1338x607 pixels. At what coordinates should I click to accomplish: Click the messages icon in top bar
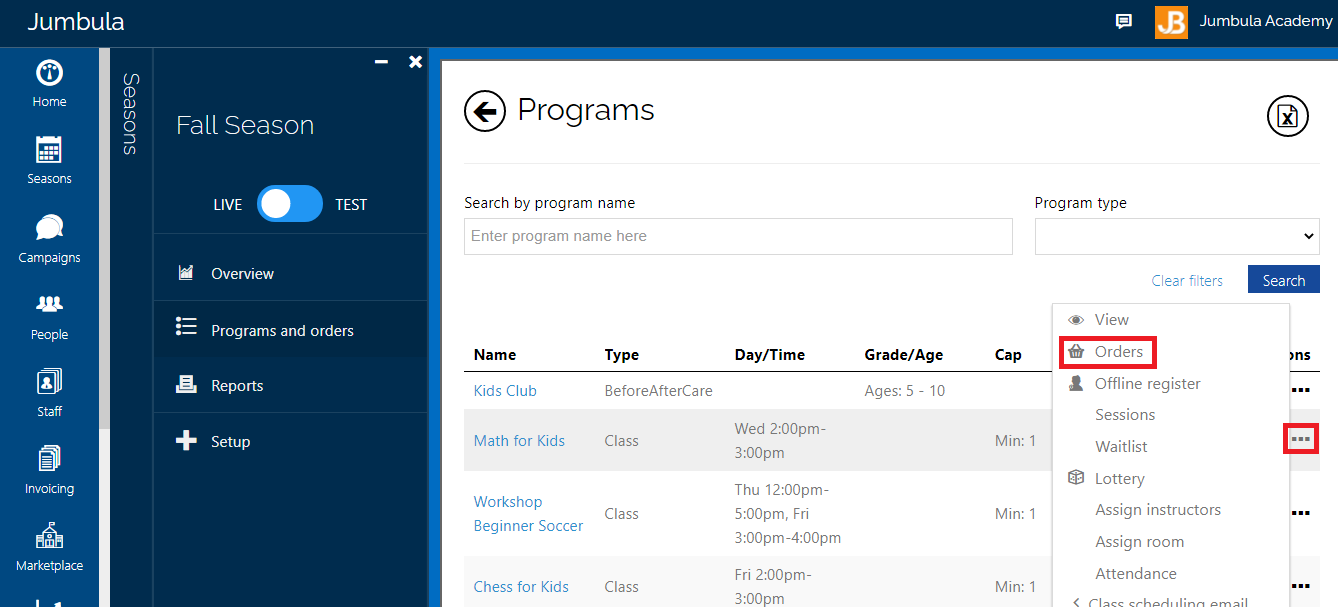tap(1124, 21)
